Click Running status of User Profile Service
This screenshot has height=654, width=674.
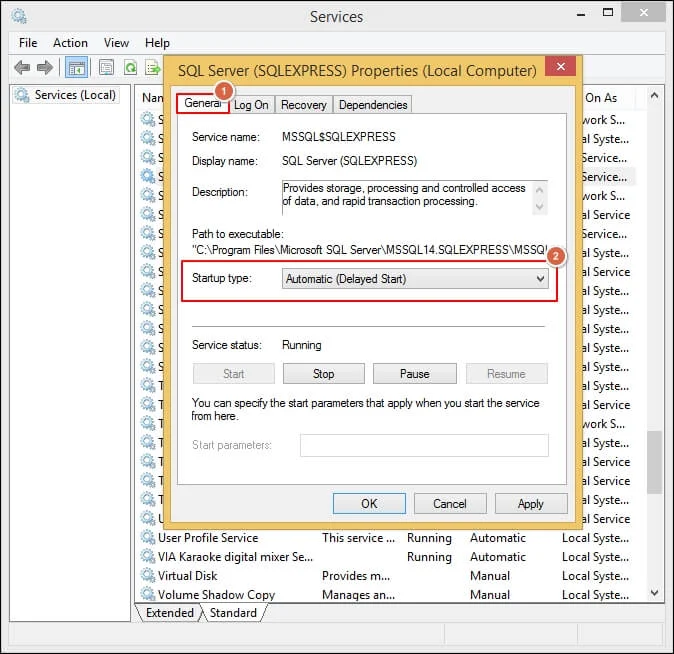(x=429, y=537)
